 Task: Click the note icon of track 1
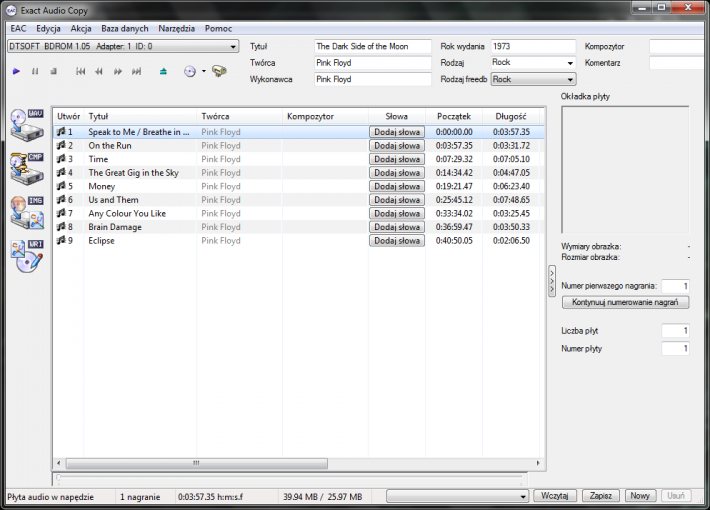61,132
